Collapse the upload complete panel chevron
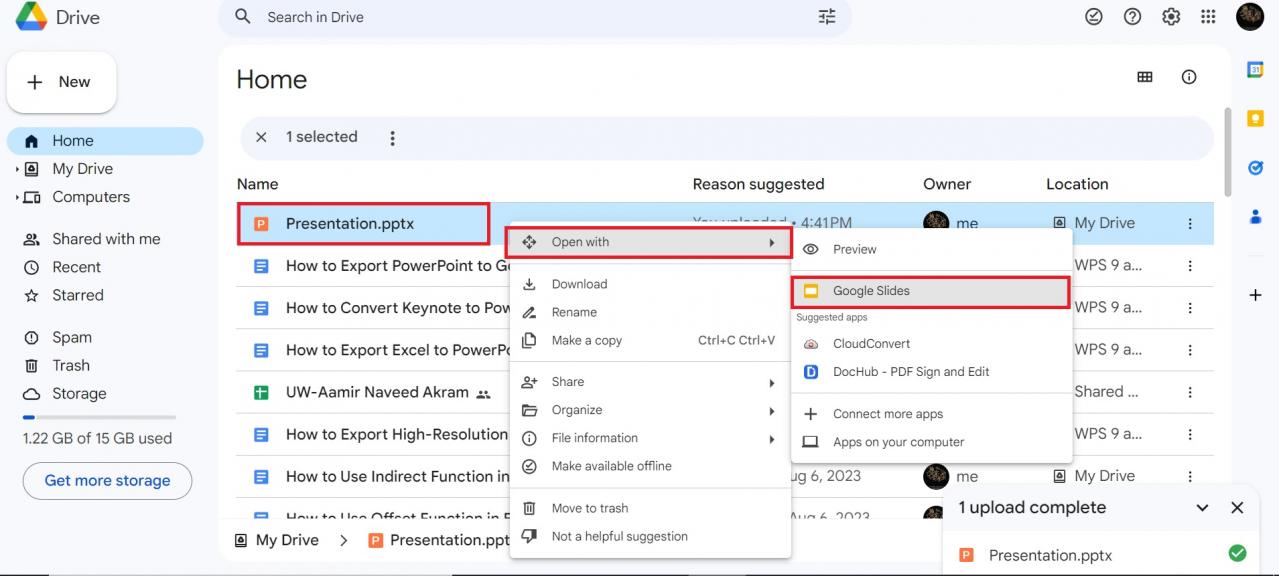This screenshot has height=576, width=1279. tap(1202, 508)
